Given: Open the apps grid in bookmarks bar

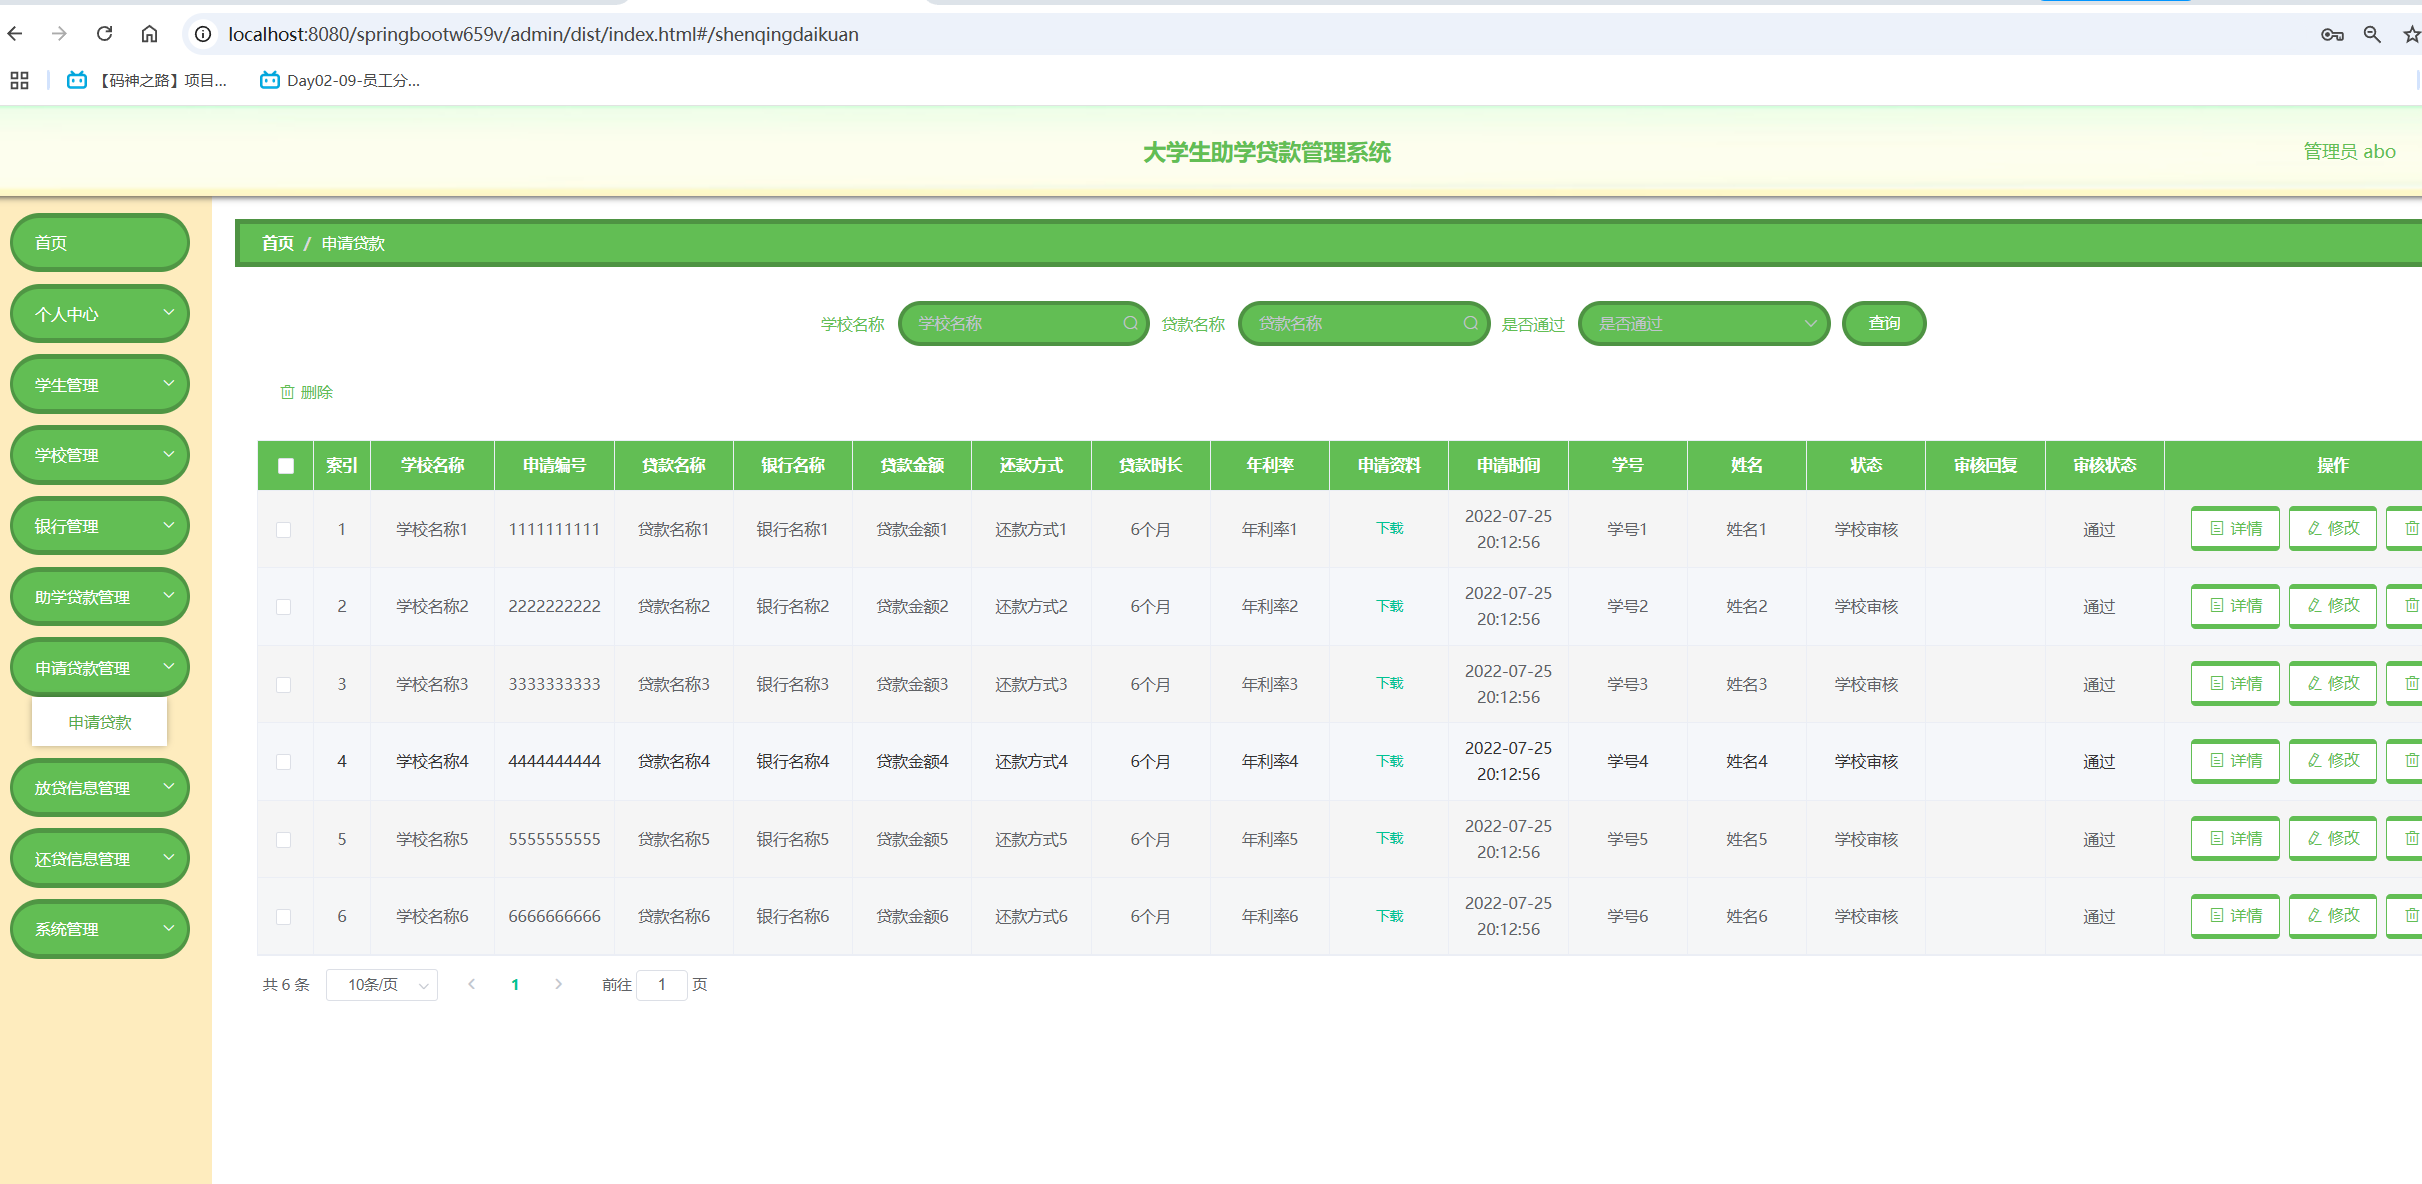Looking at the screenshot, I should point(19,81).
